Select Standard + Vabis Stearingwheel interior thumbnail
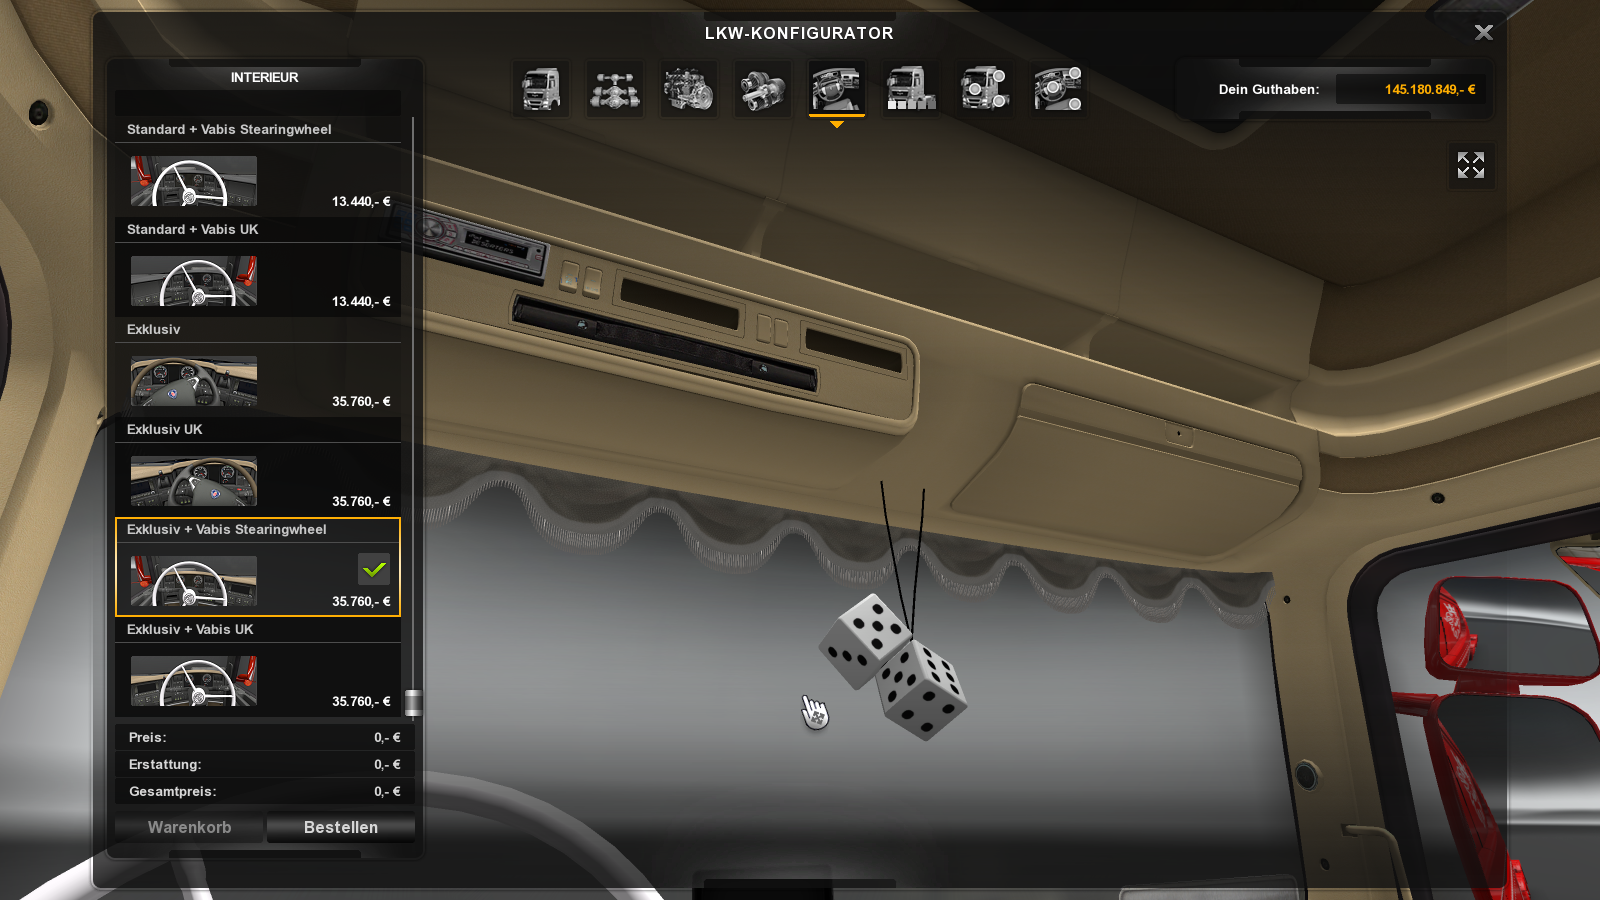 (194, 181)
